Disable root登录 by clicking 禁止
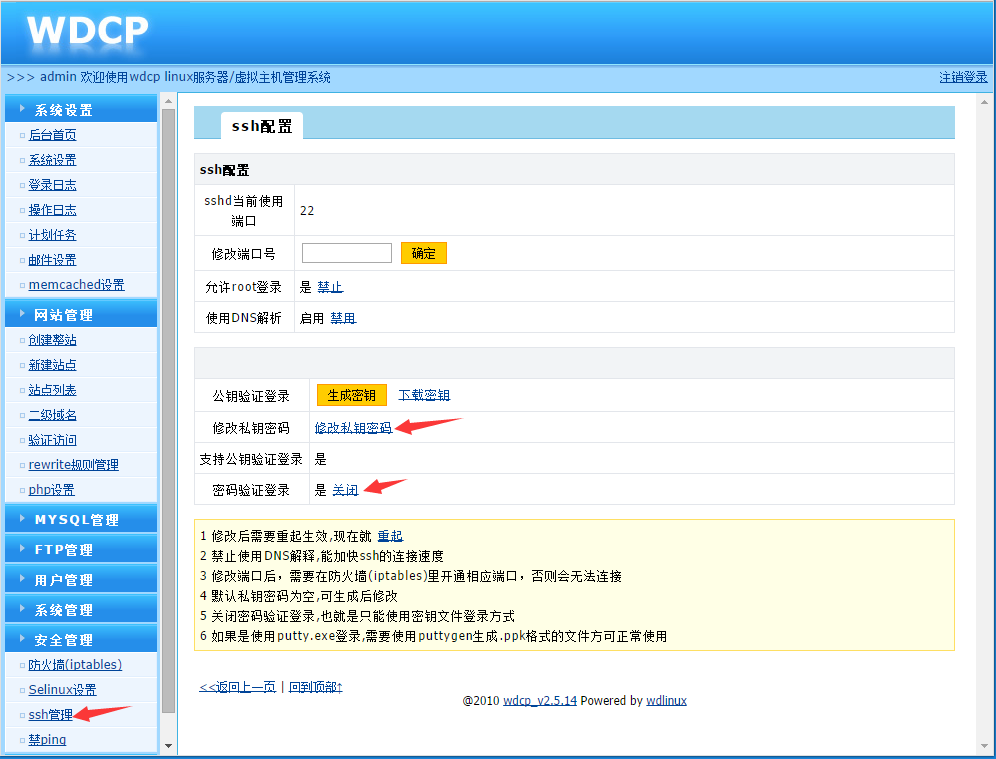 (330, 285)
